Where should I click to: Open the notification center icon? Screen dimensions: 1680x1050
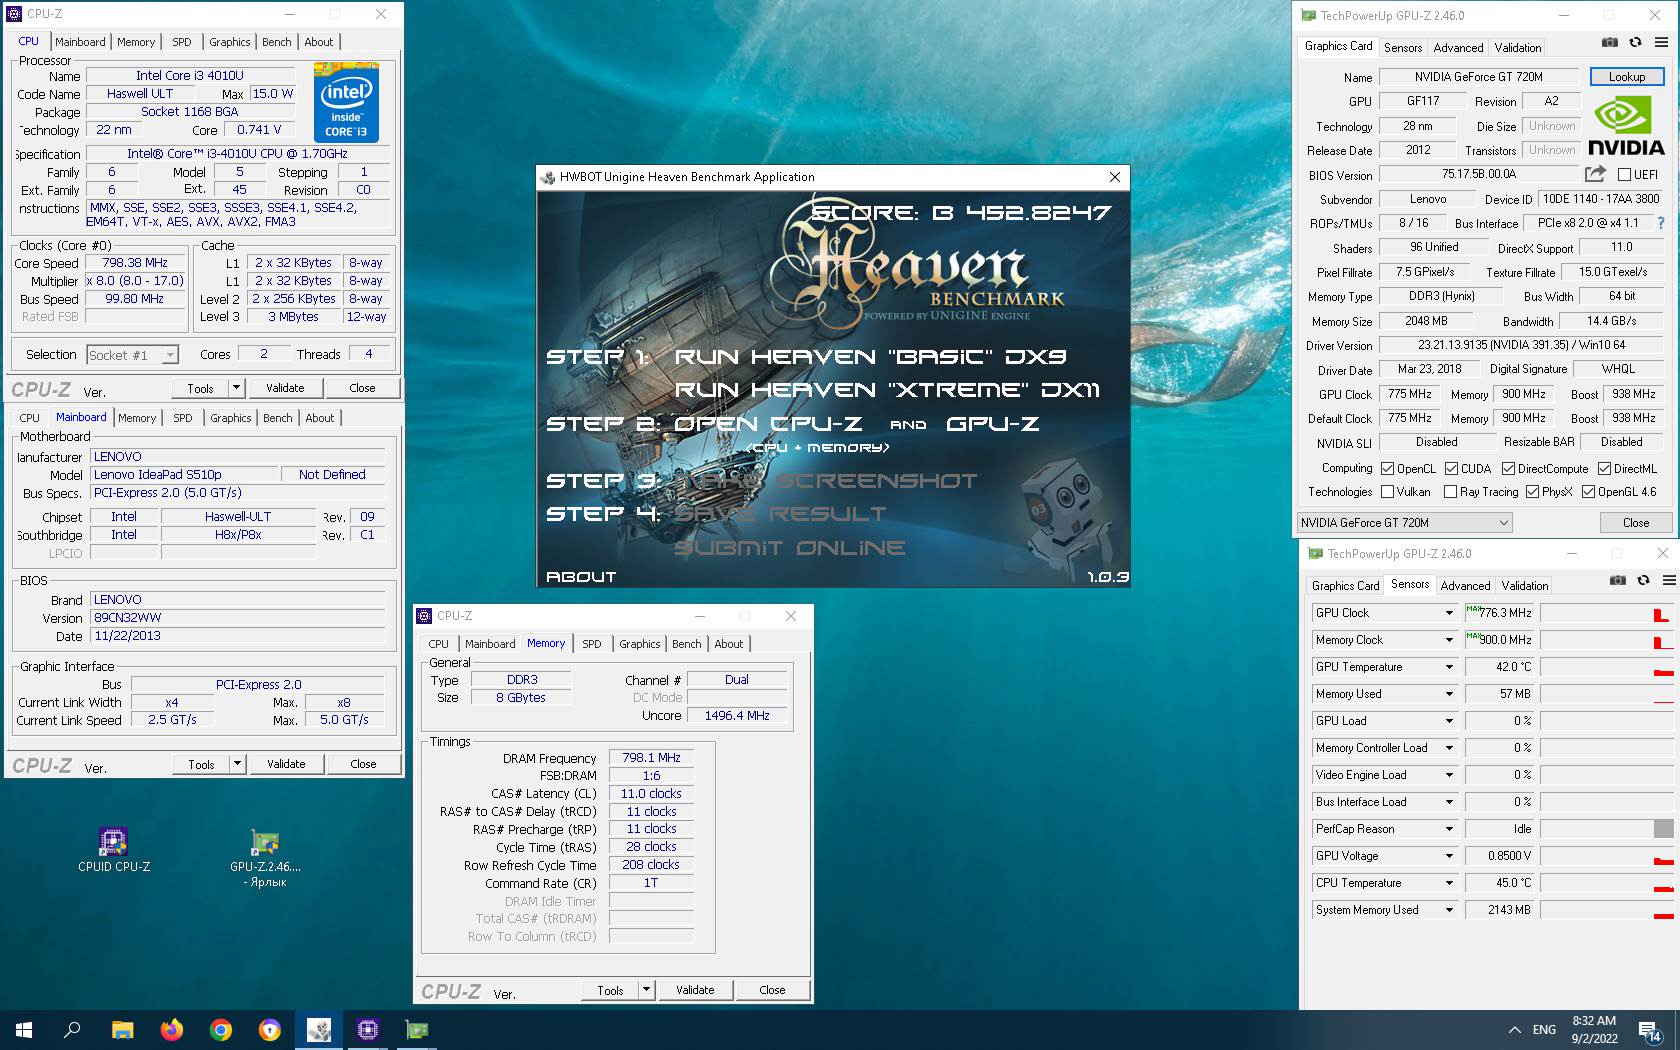point(1650,1030)
